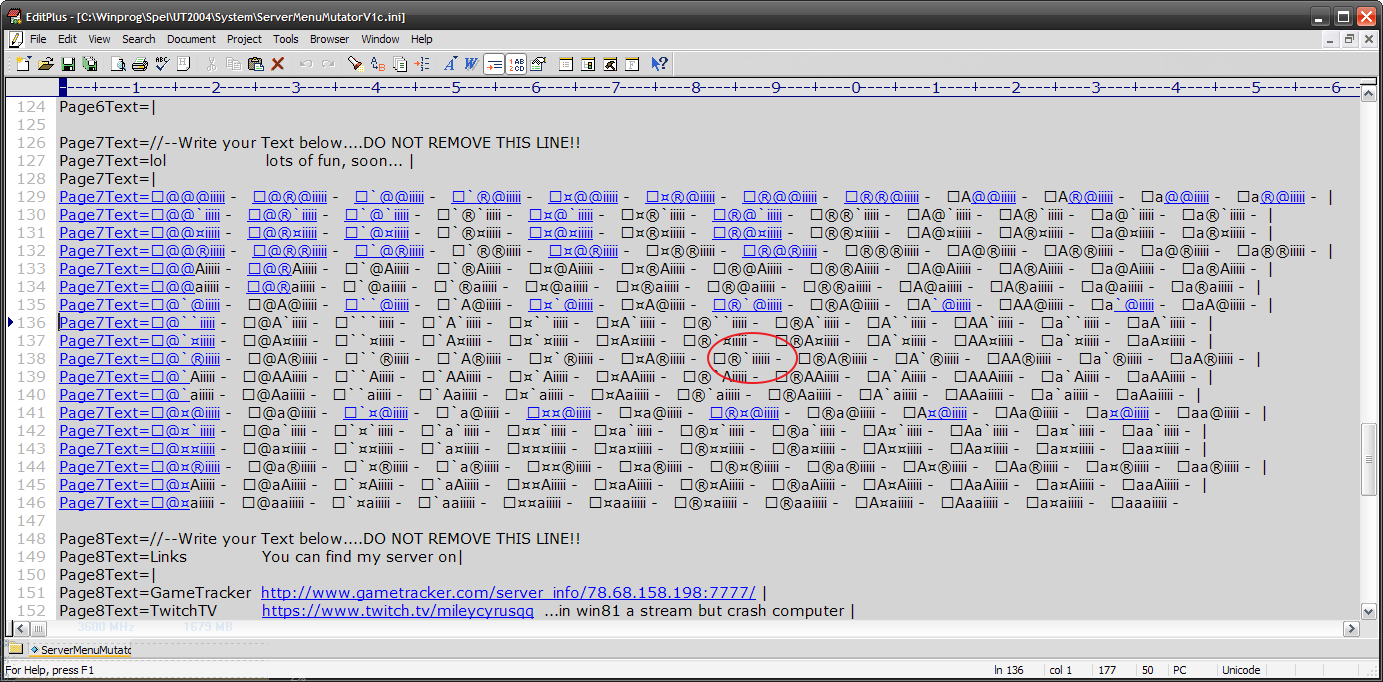This screenshot has height=682, width=1383.
Task: Click the New document icon
Action: pos(22,64)
